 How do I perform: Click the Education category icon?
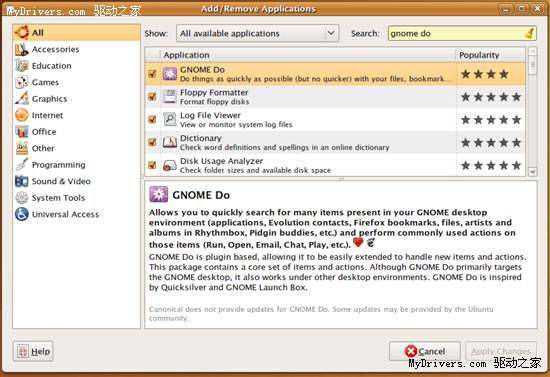(21, 66)
